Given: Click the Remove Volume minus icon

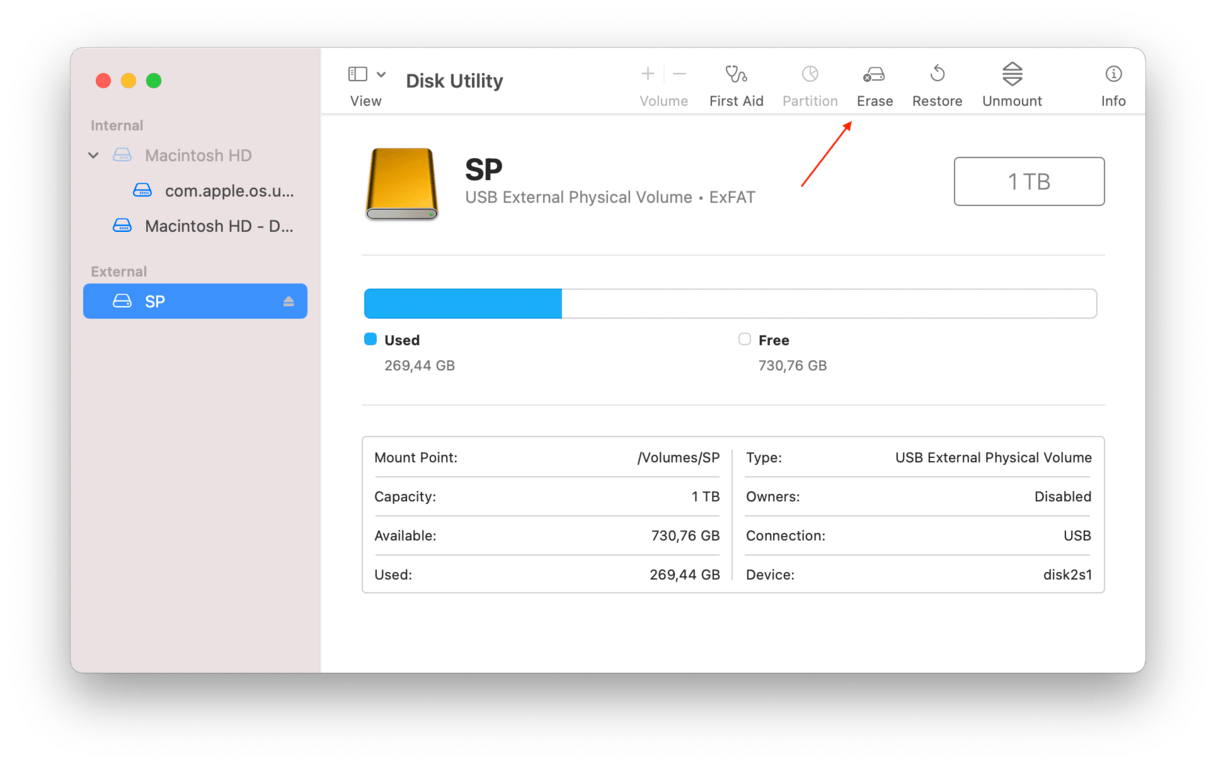Looking at the screenshot, I should pyautogui.click(x=679, y=73).
